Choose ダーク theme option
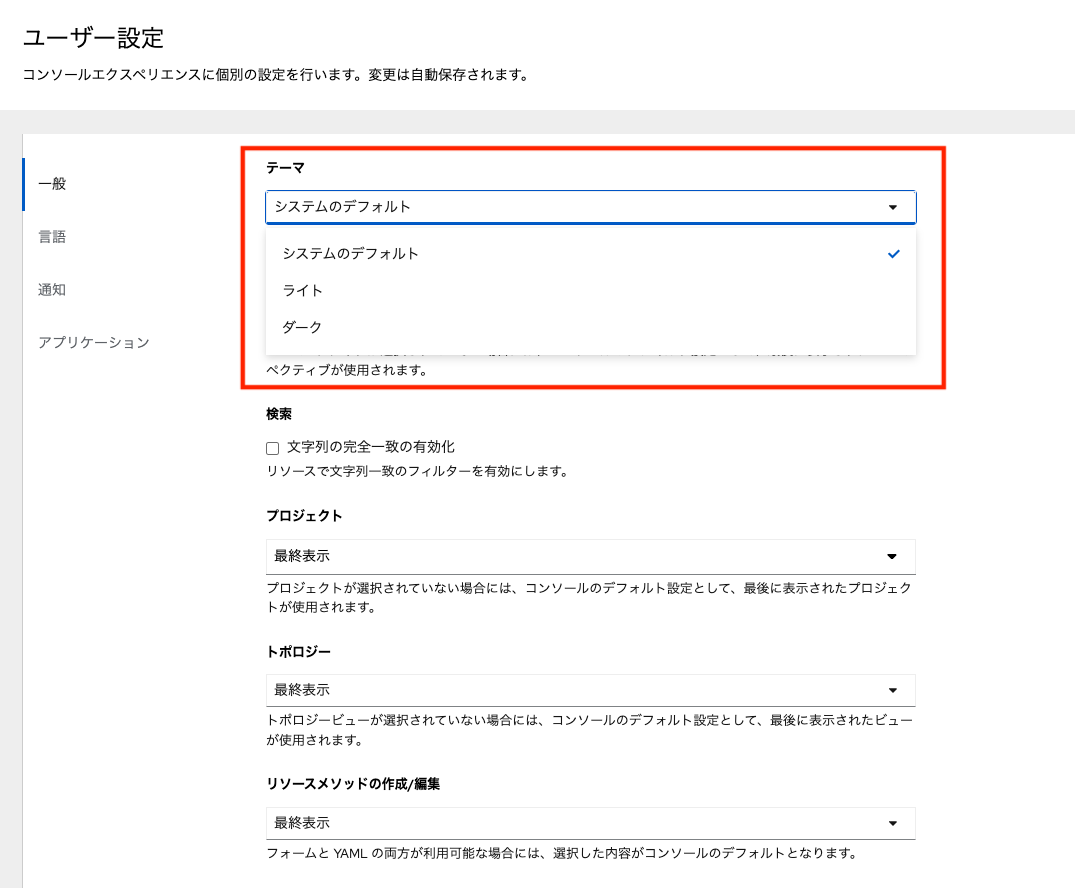Viewport: 1075px width, 888px height. 590,327
